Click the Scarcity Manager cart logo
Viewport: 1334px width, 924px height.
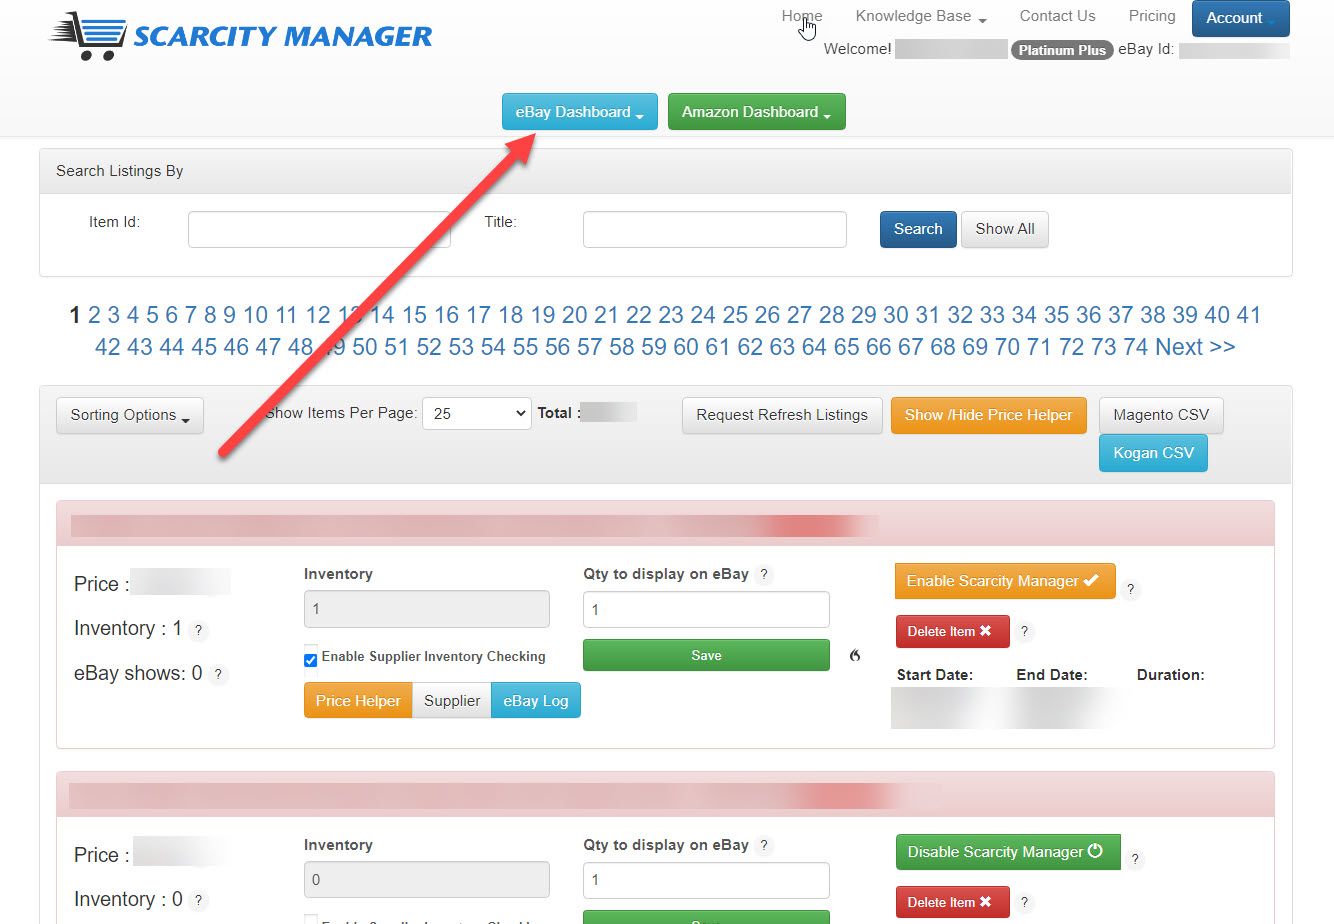click(240, 36)
